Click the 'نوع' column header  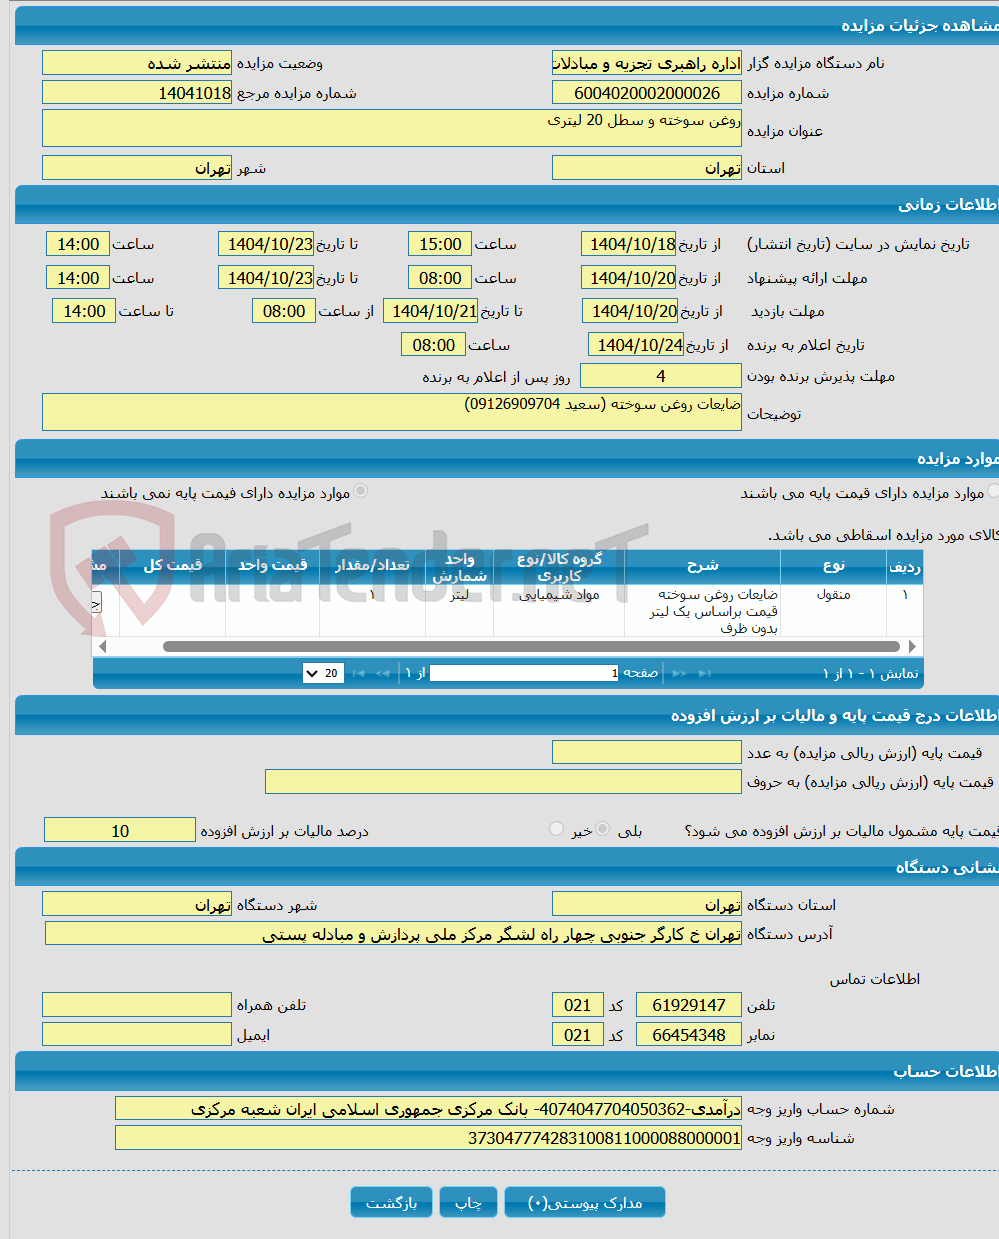click(834, 565)
